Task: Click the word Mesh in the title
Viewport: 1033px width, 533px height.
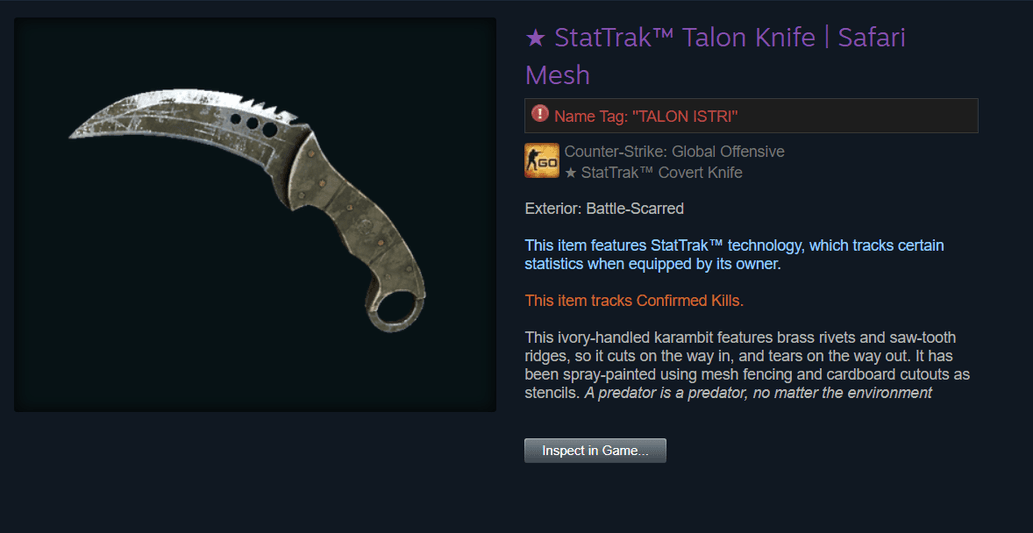Action: tap(557, 75)
